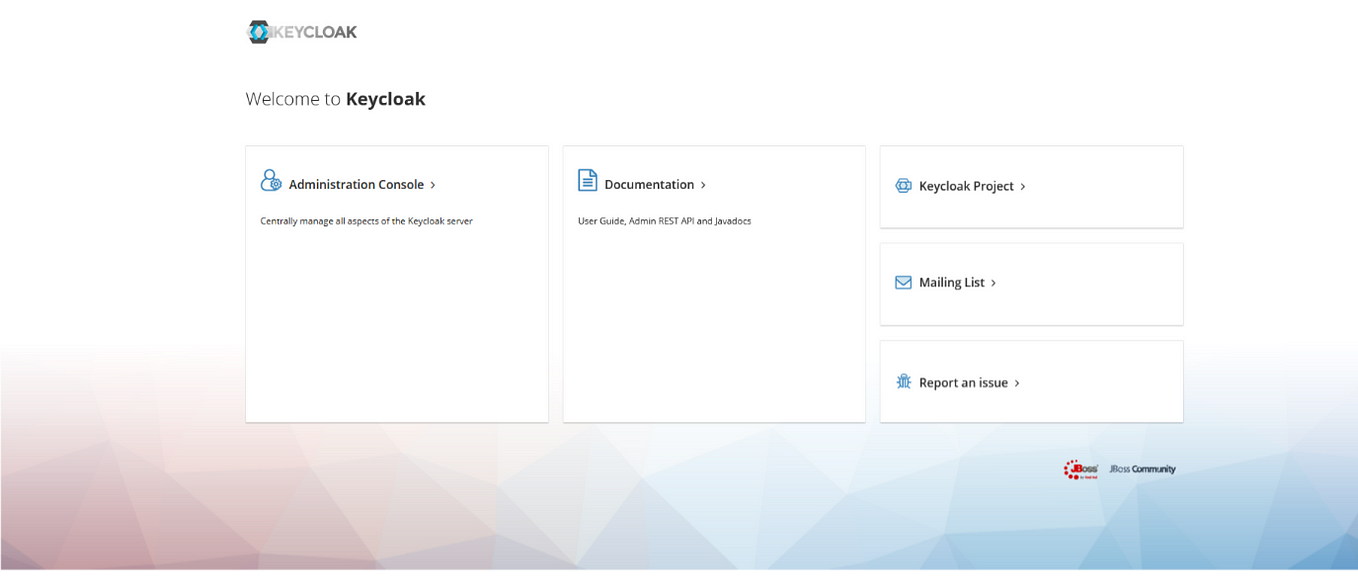Click the Mailing List envelope icon

[904, 283]
